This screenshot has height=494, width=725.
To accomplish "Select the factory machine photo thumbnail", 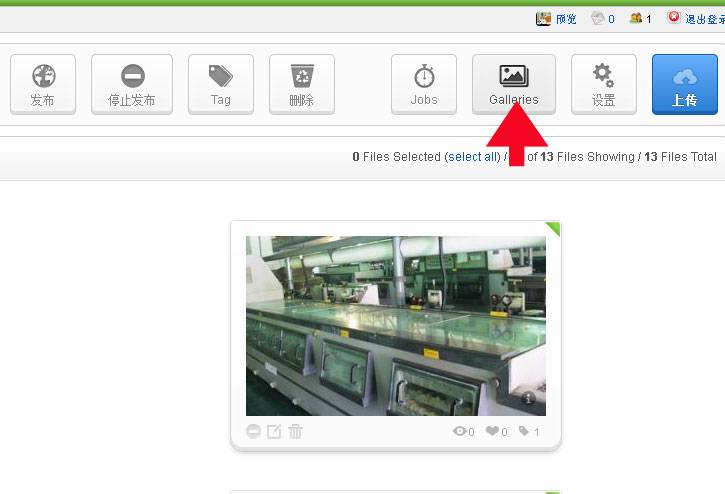I will point(396,325).
